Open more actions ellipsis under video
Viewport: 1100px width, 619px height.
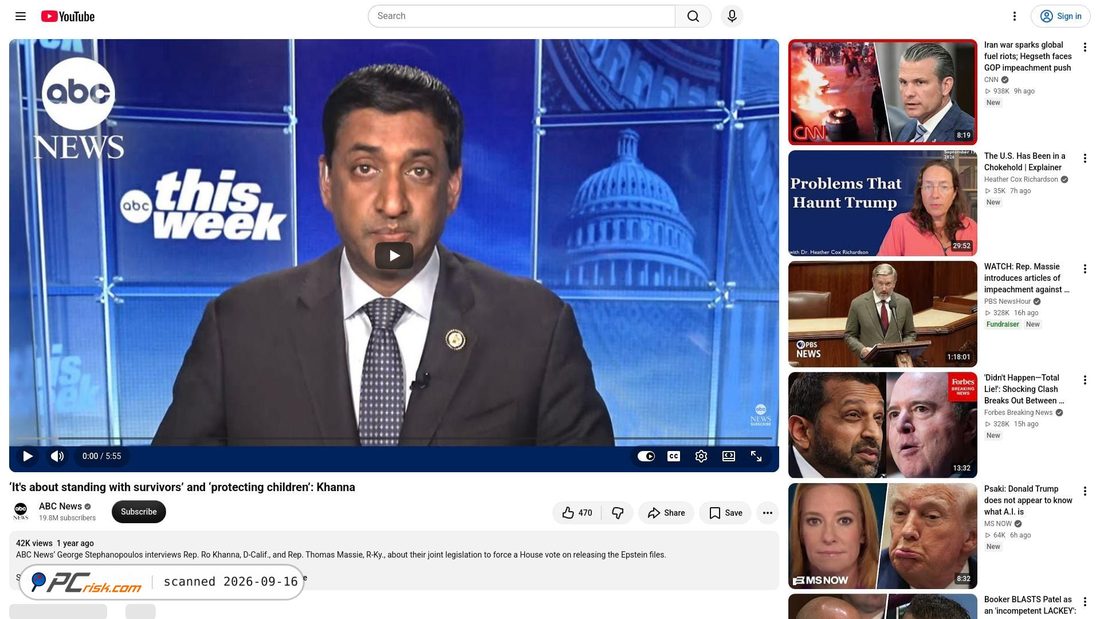767,513
